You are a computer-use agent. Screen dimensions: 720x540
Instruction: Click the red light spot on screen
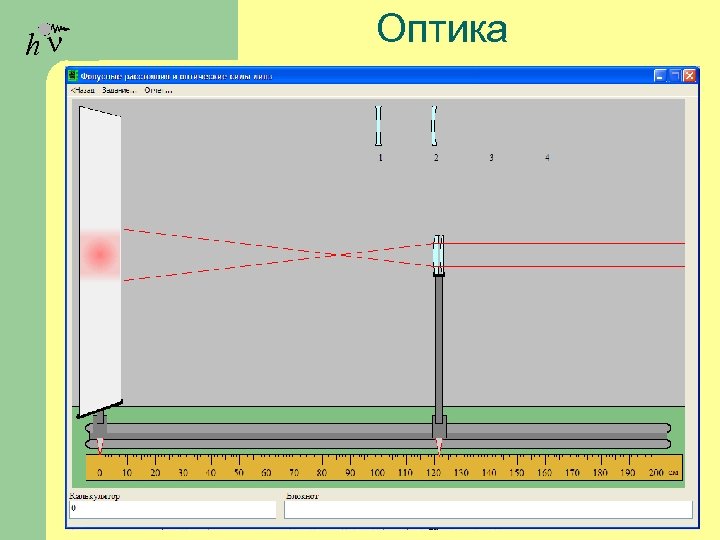[100, 254]
